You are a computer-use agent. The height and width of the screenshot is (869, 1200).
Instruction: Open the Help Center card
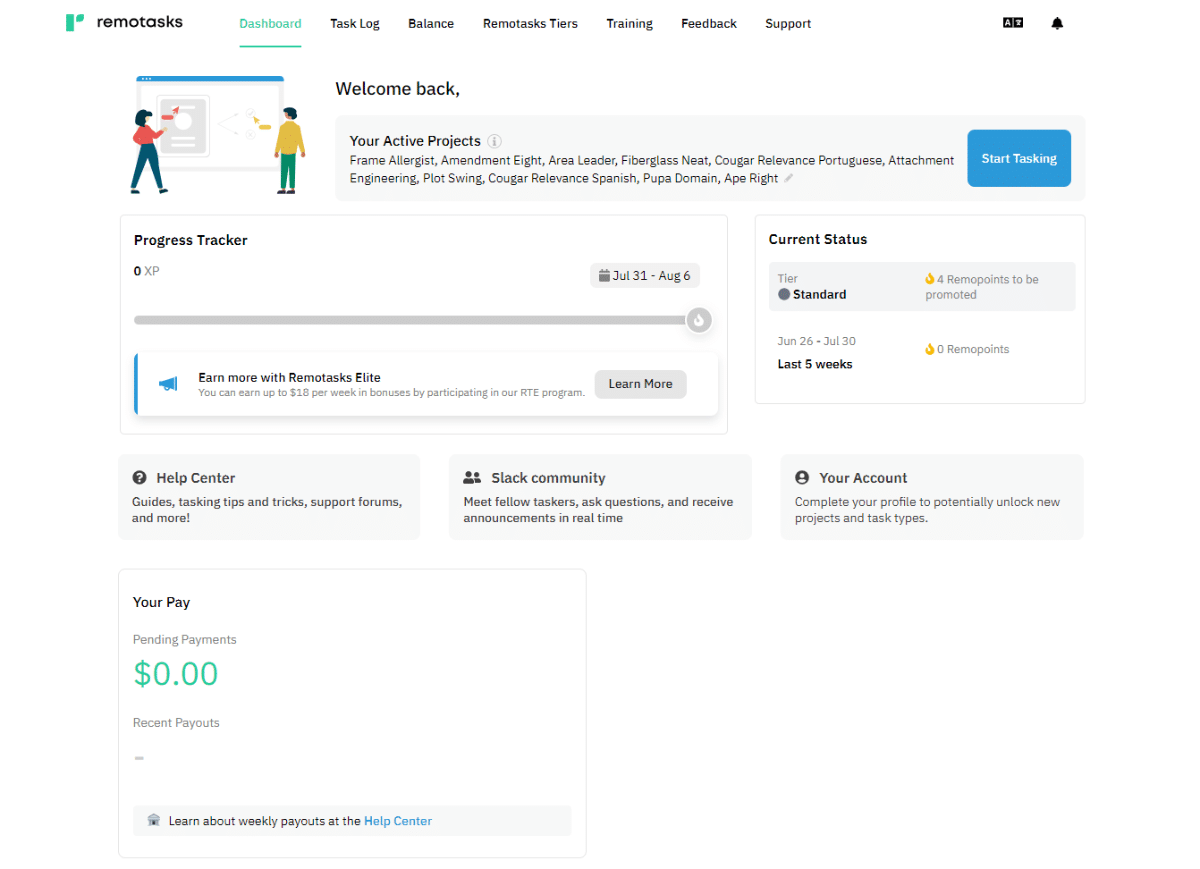coord(269,497)
